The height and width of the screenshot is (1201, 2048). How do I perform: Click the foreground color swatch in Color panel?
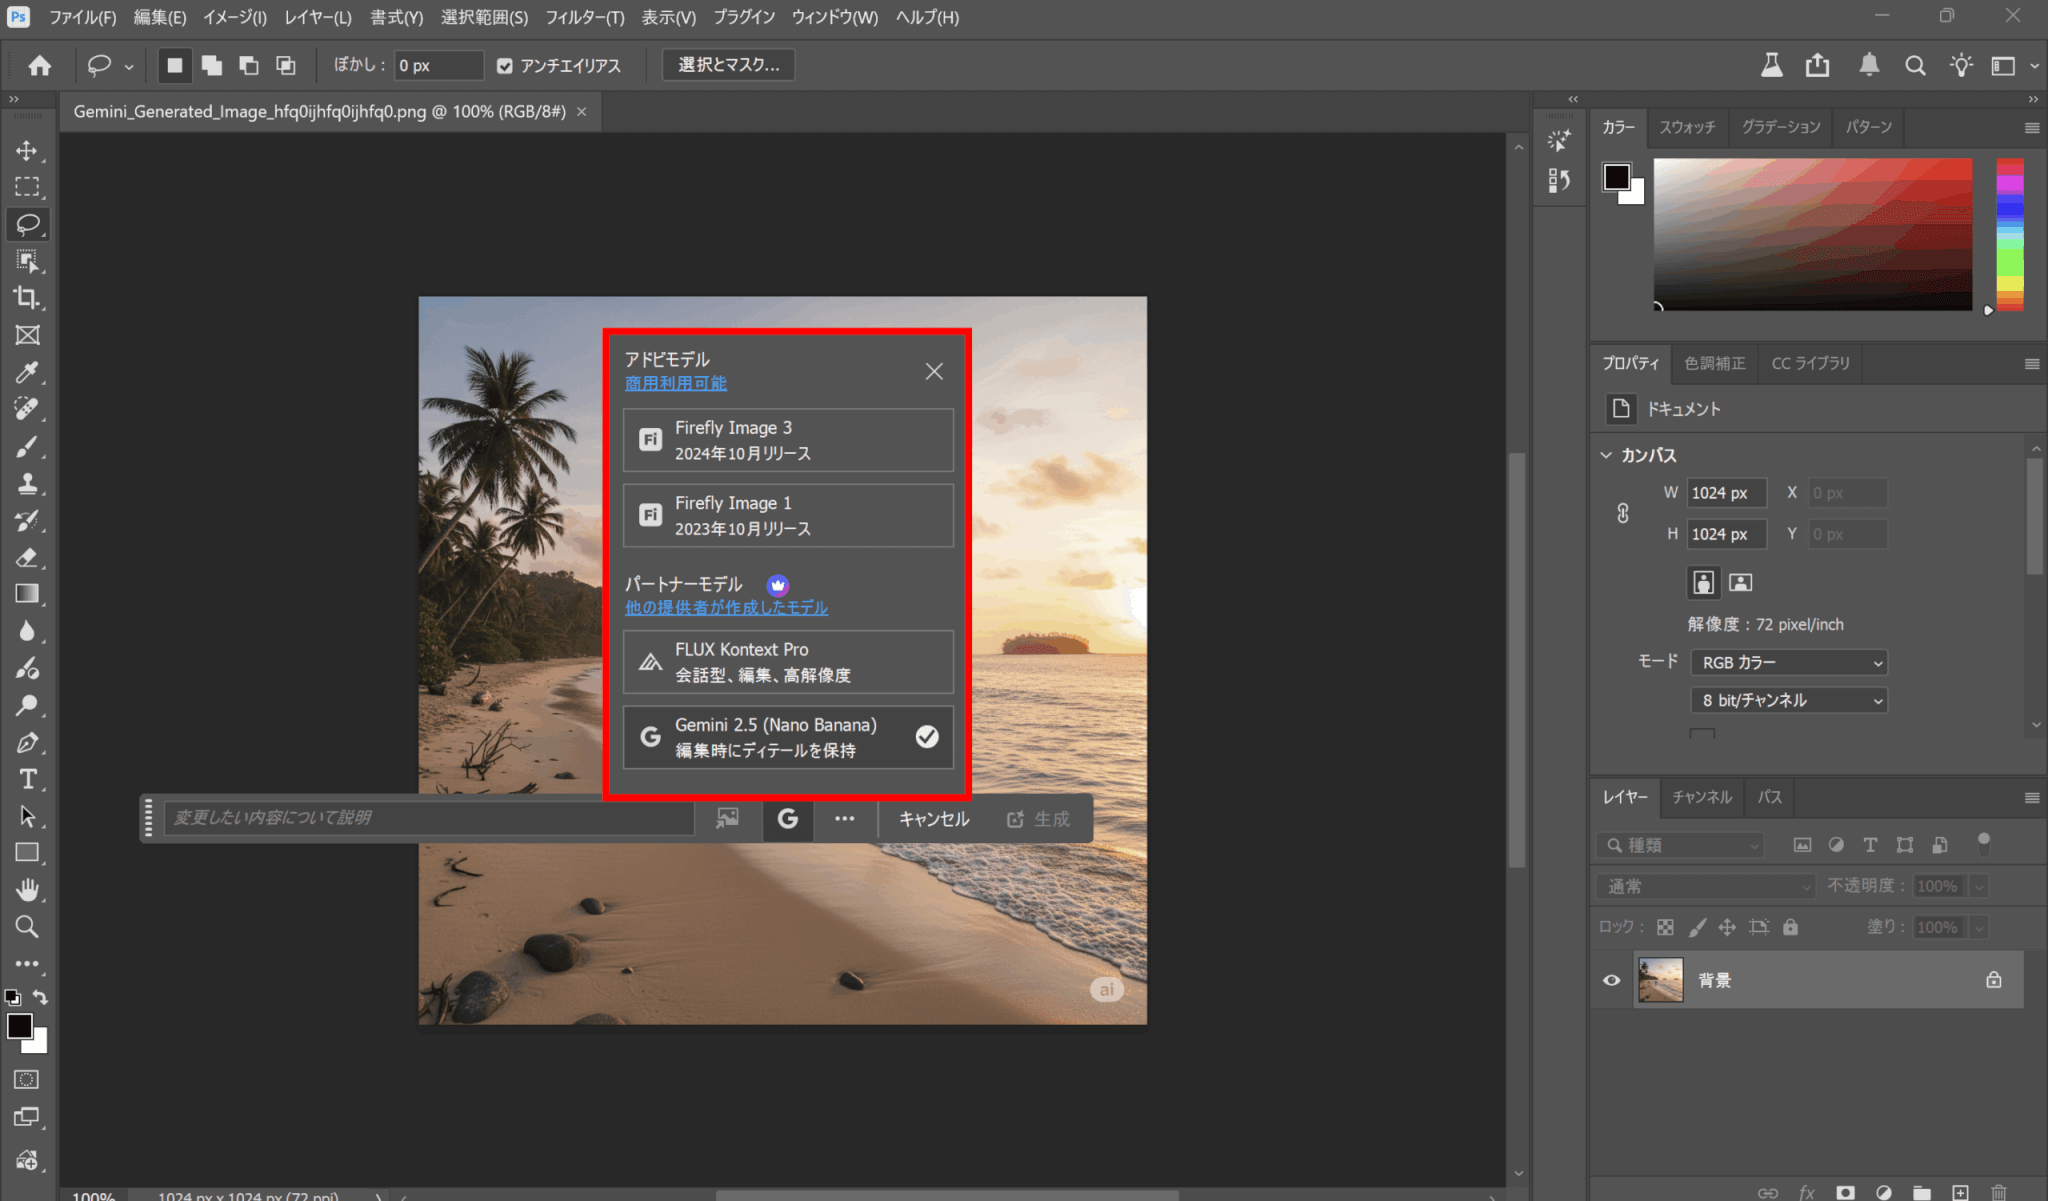pyautogui.click(x=1616, y=177)
